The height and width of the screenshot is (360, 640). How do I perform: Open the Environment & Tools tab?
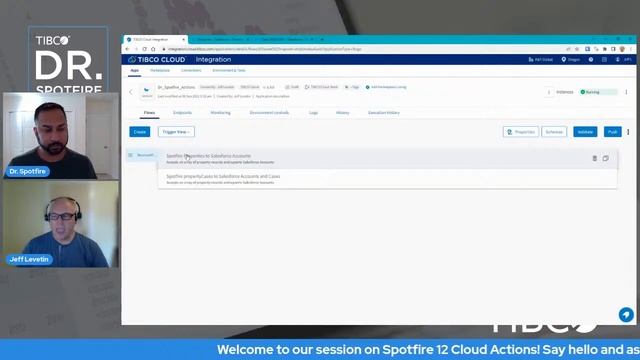pos(229,71)
